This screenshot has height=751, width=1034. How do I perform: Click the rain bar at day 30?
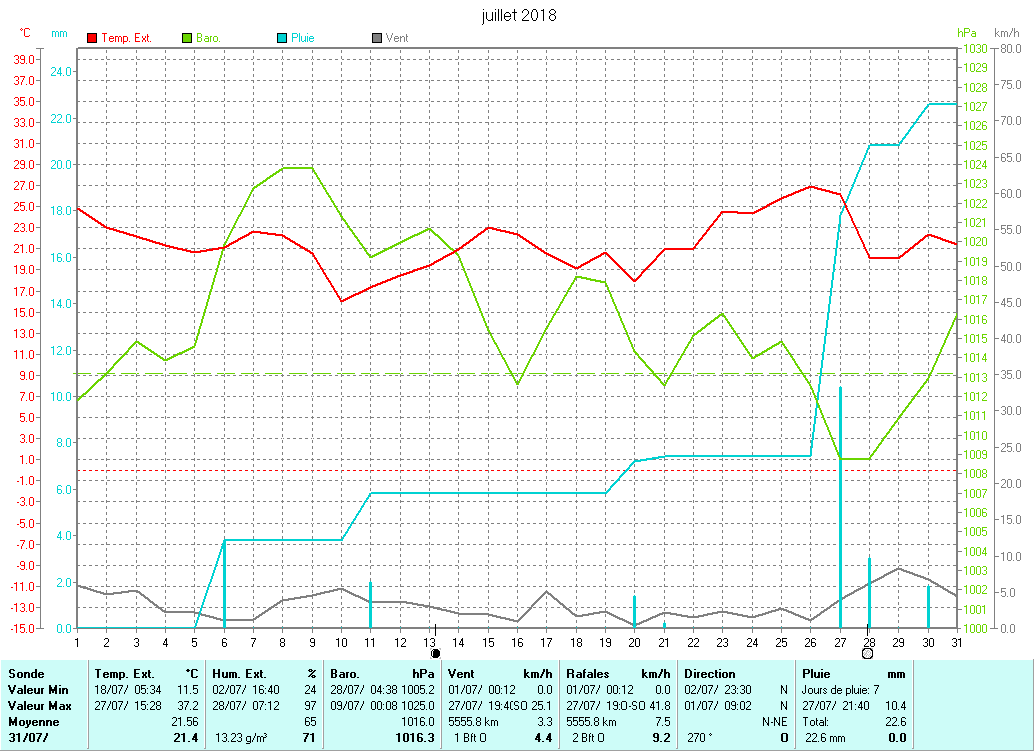point(928,606)
